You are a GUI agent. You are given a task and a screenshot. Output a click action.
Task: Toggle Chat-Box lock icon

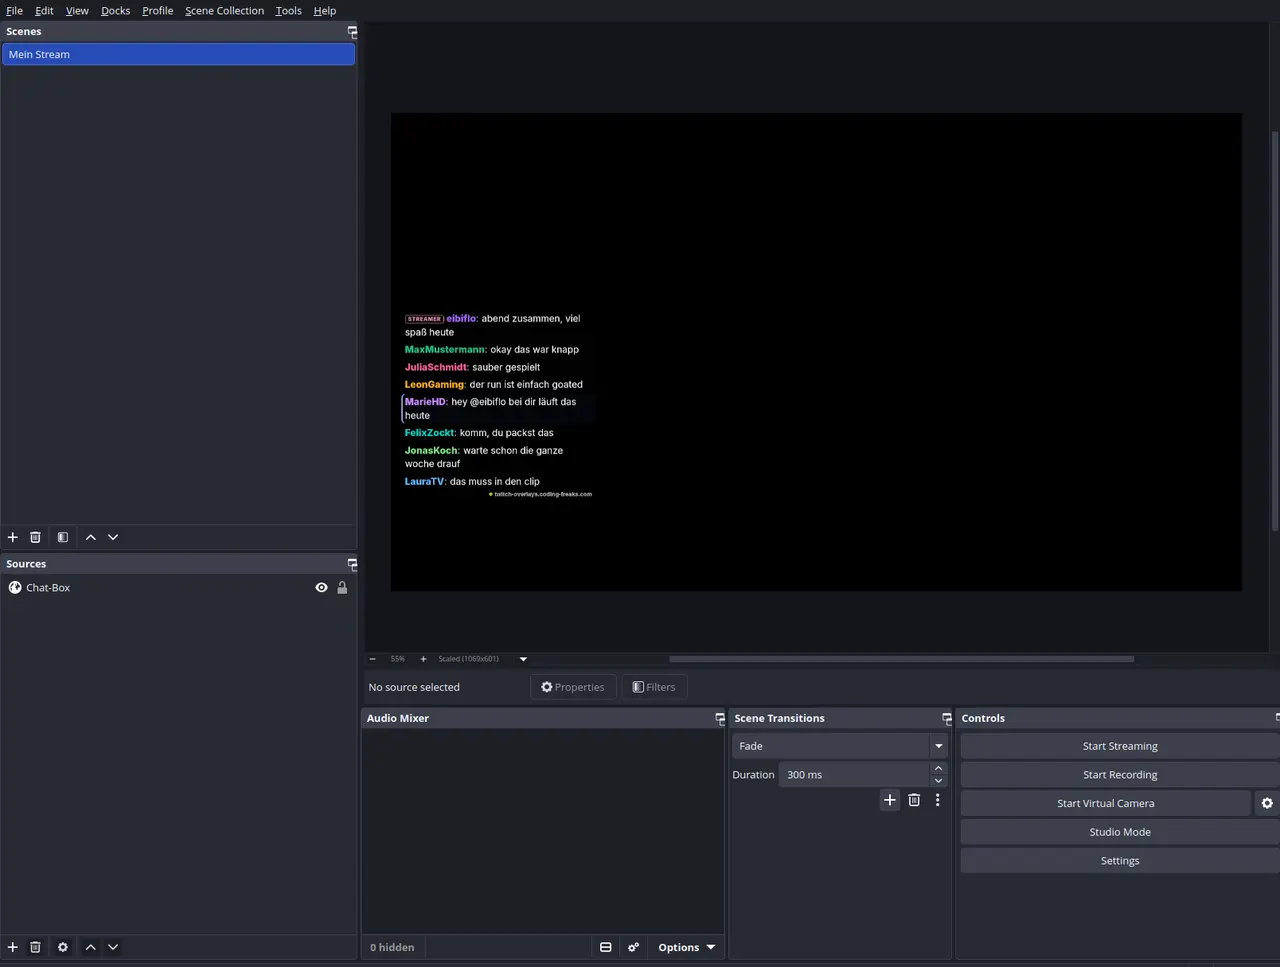point(342,588)
